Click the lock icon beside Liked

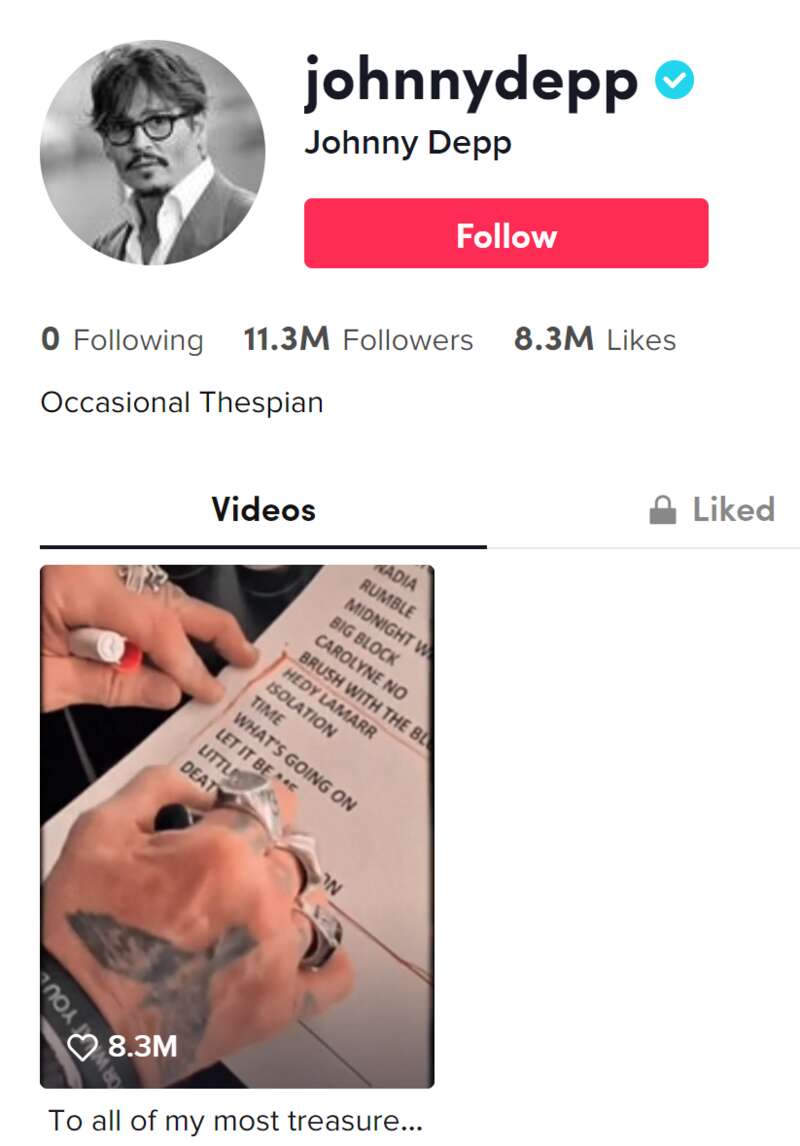(x=663, y=510)
